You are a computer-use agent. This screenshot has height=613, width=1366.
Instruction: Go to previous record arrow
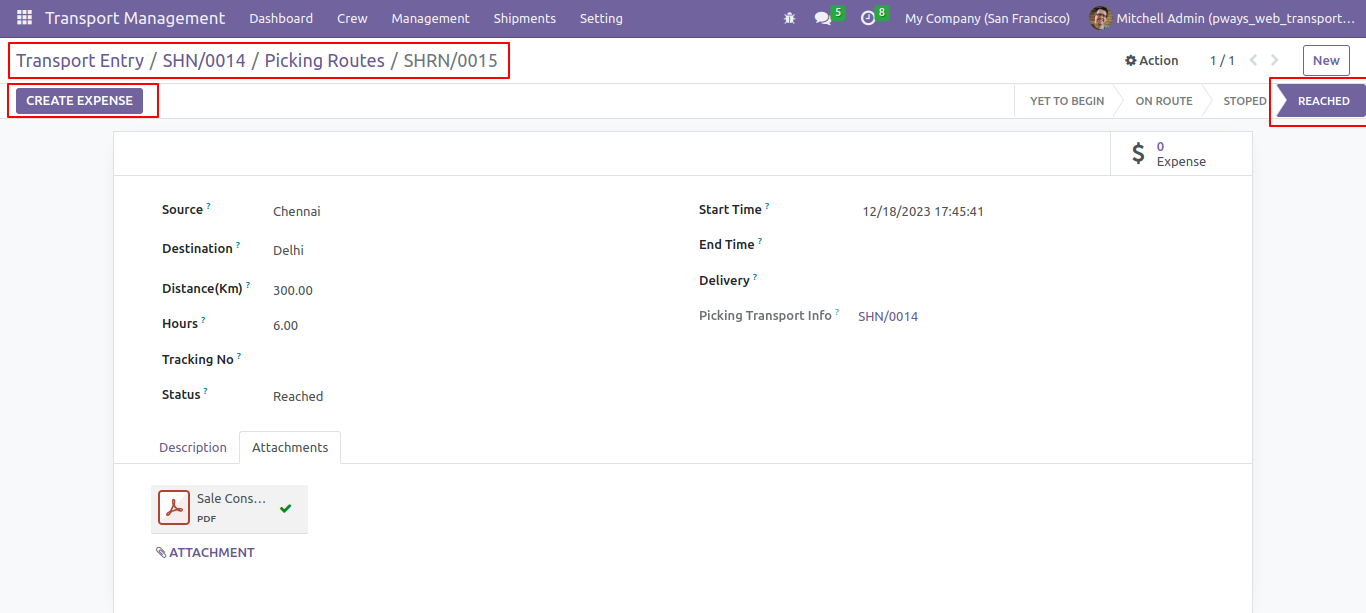point(1253,60)
